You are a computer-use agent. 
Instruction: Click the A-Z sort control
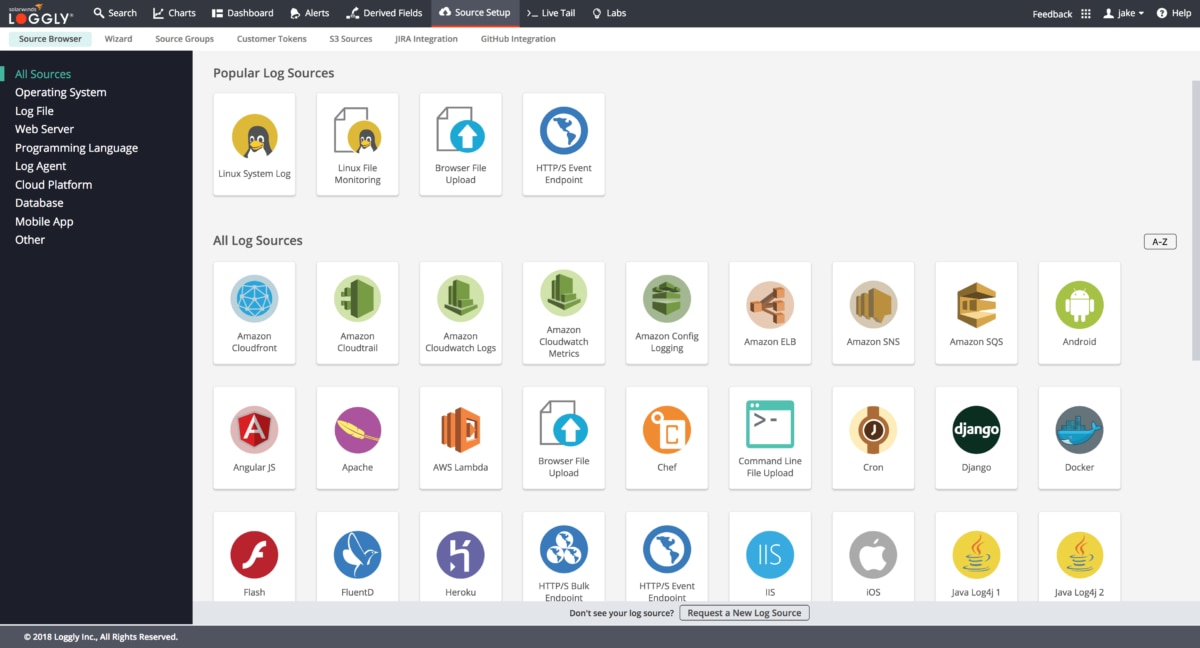tap(1159, 241)
